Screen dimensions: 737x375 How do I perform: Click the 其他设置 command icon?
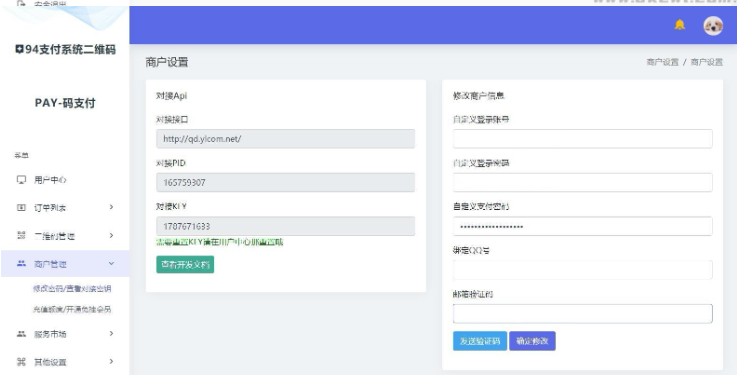tap(21, 362)
